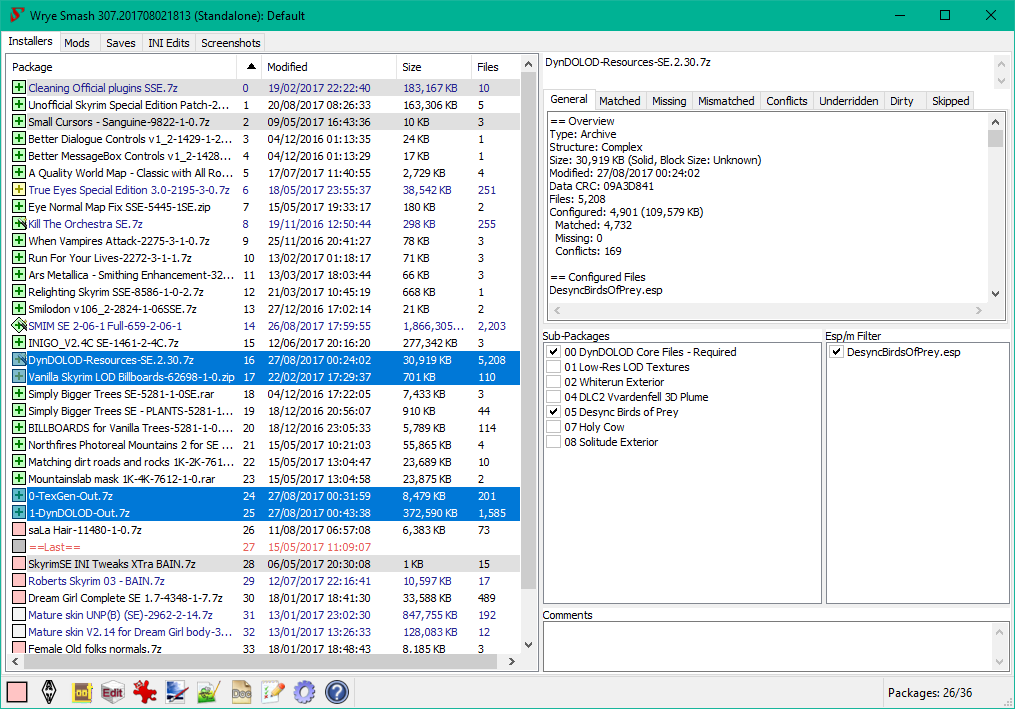Click the Packages: 26/36 status text
The height and width of the screenshot is (709, 1015).
[930, 693]
